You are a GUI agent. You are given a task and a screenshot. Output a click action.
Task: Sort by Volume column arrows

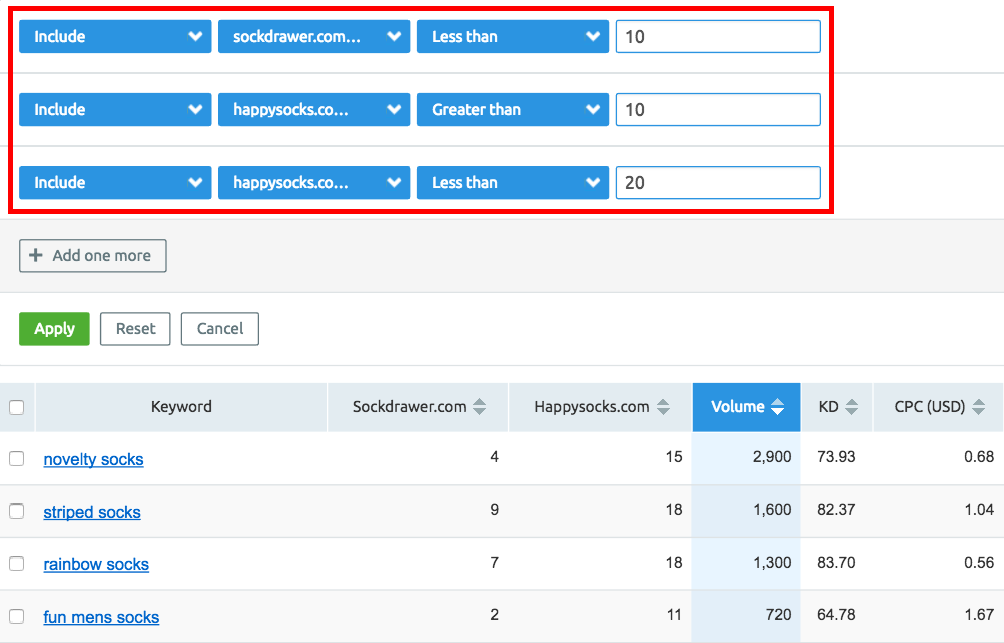point(777,407)
